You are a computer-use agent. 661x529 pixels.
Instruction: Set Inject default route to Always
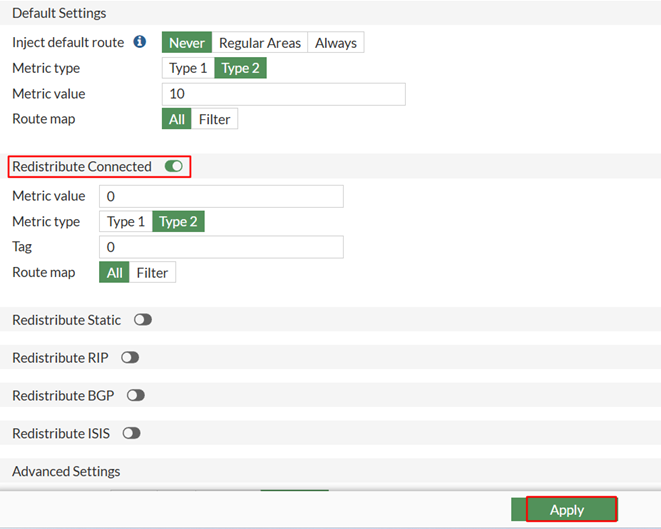point(336,43)
